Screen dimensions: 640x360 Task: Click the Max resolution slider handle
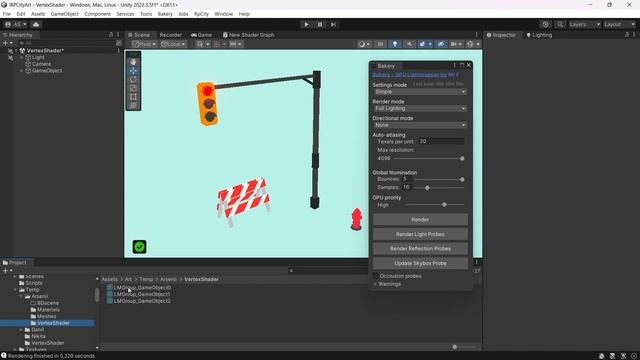[462, 158]
